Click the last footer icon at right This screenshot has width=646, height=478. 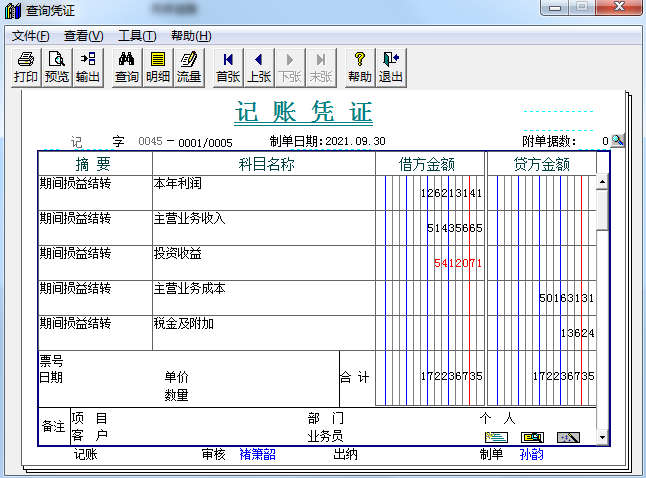click(568, 437)
